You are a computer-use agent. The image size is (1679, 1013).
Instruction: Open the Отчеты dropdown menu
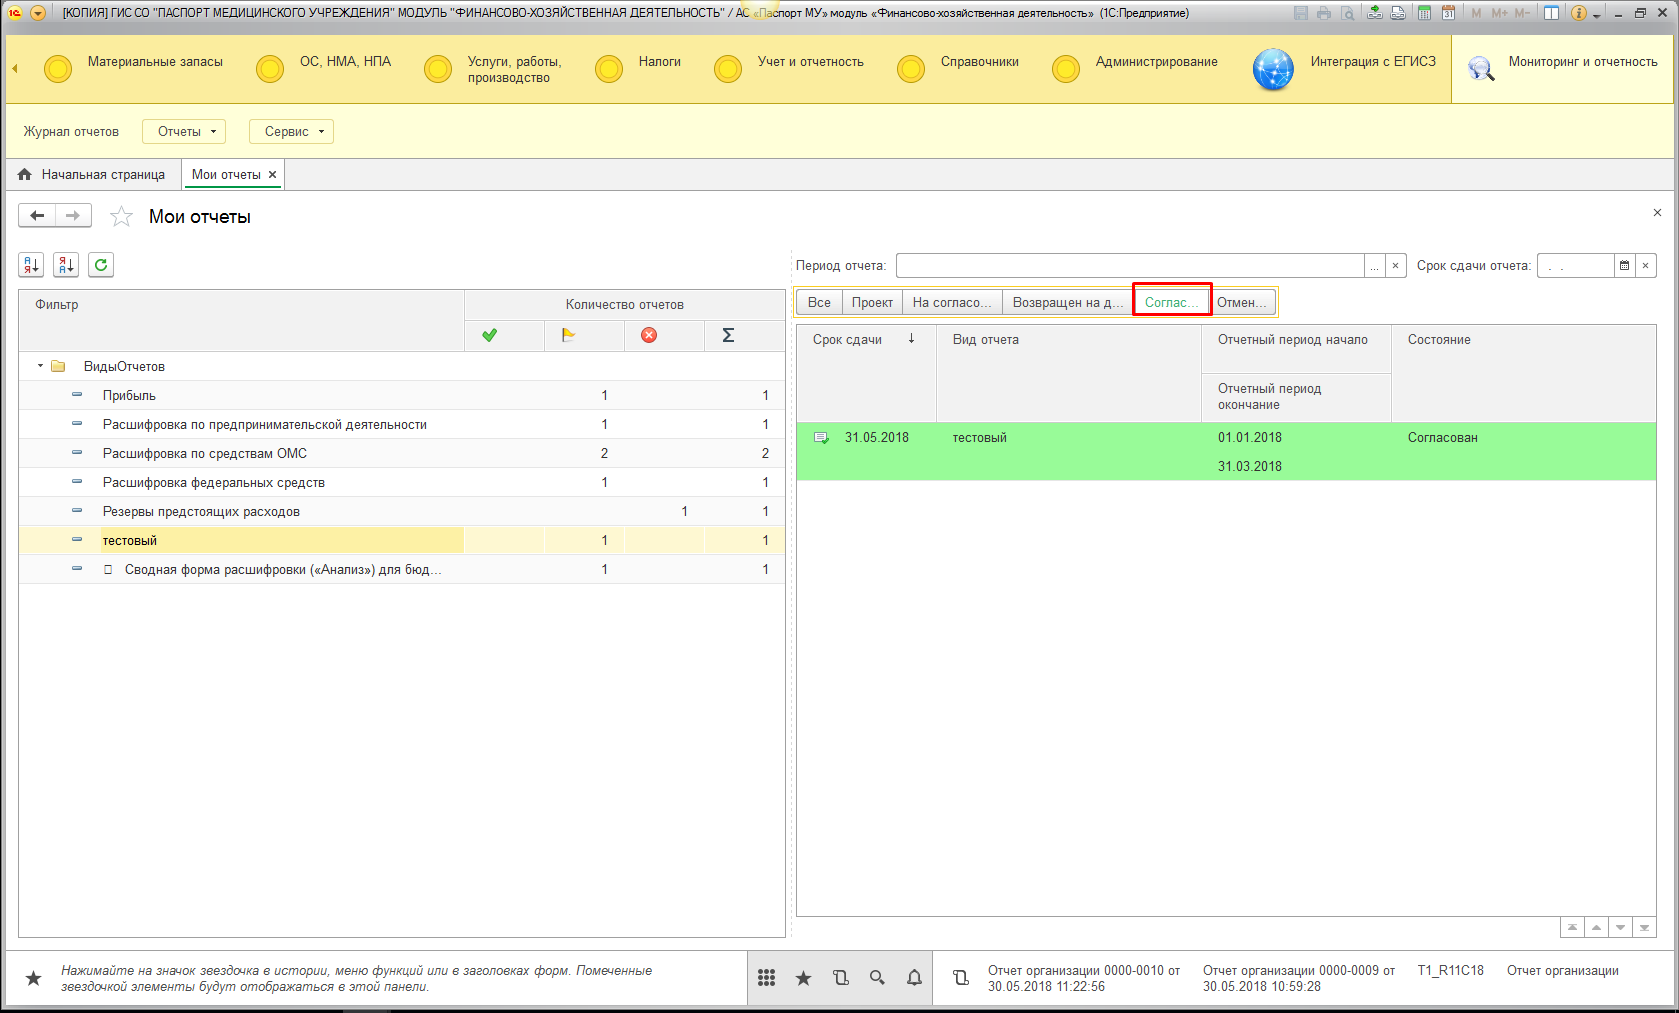pyautogui.click(x=184, y=132)
